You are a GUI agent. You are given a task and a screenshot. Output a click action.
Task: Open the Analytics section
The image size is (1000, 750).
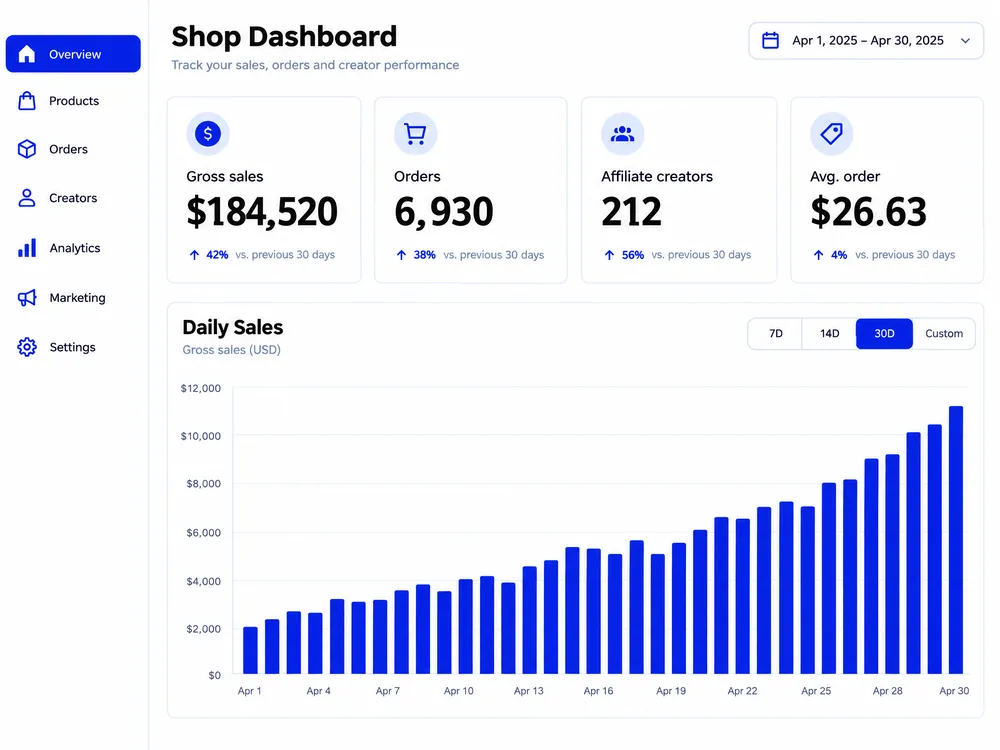coord(73,247)
